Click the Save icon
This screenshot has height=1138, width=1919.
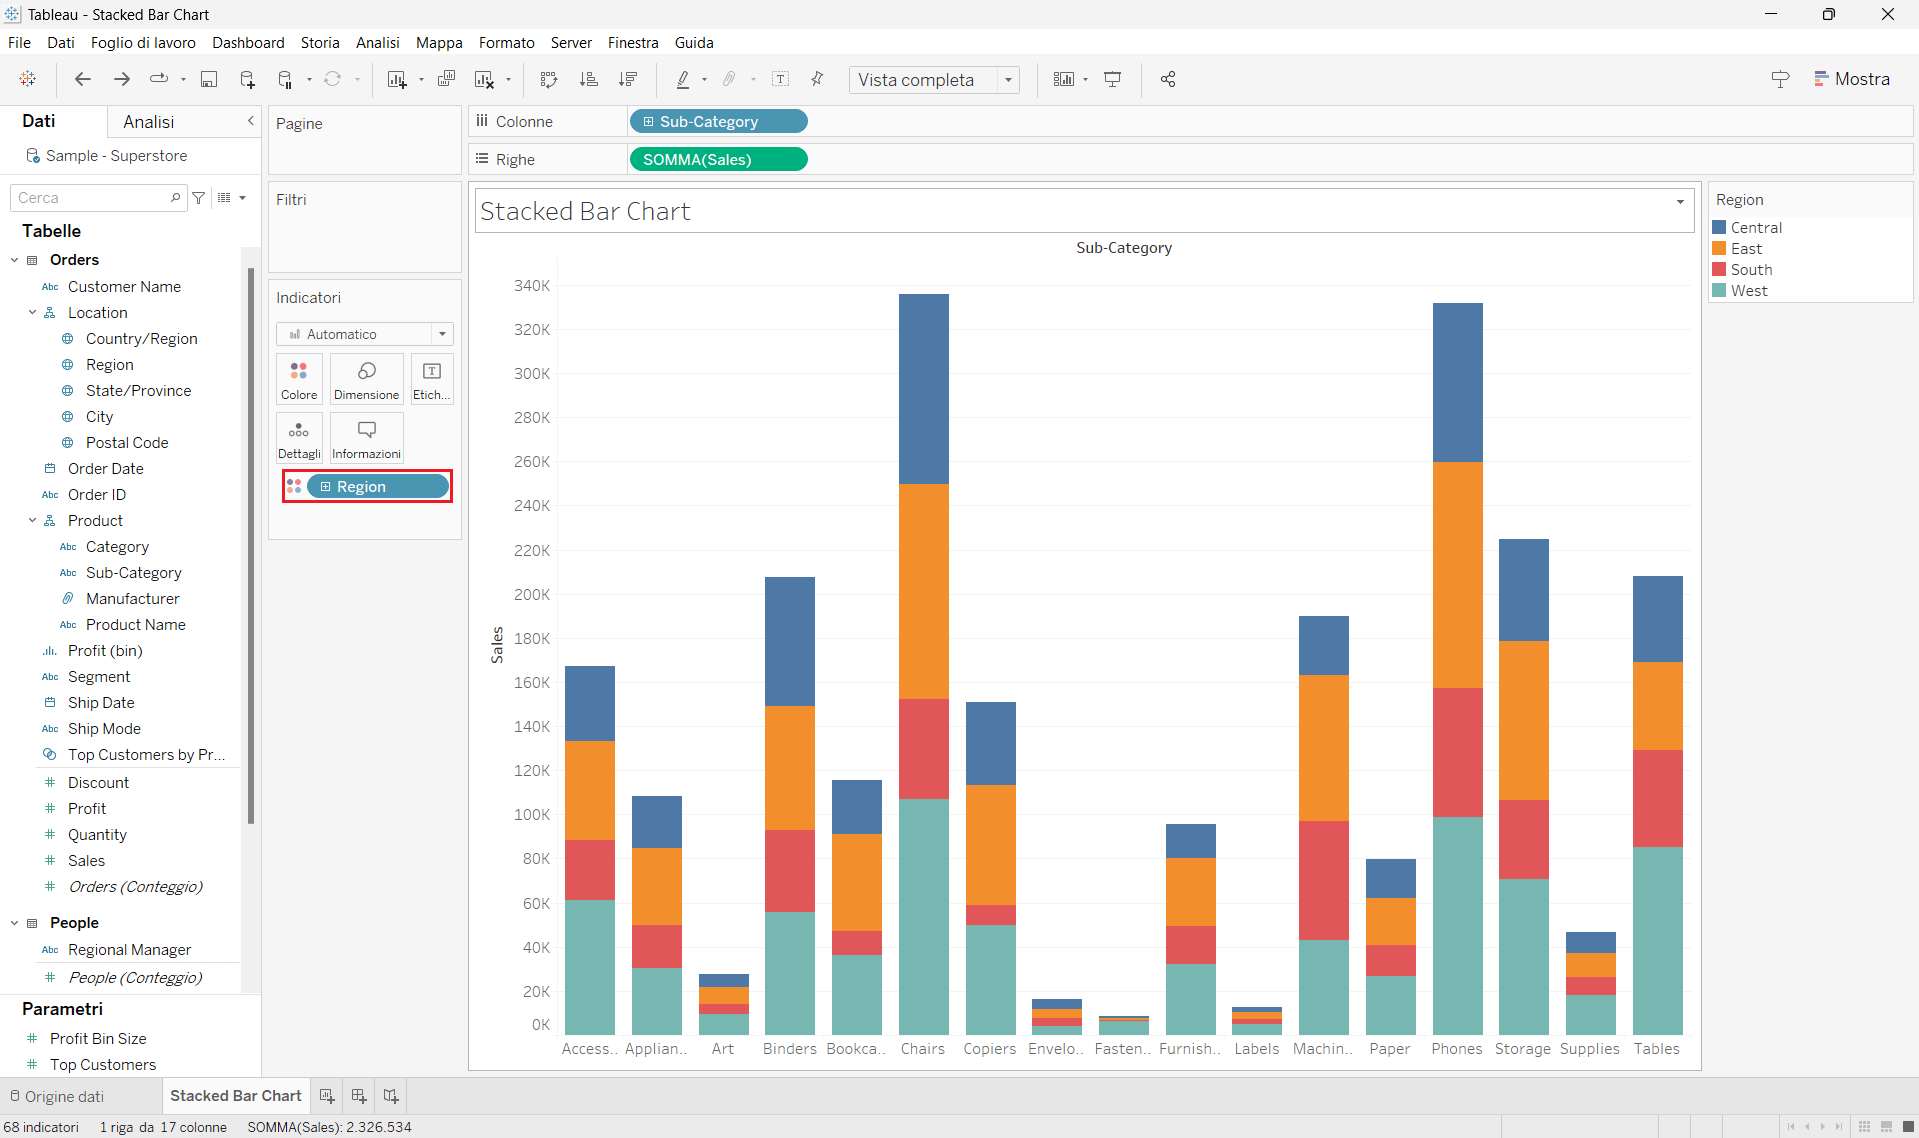pyautogui.click(x=209, y=79)
